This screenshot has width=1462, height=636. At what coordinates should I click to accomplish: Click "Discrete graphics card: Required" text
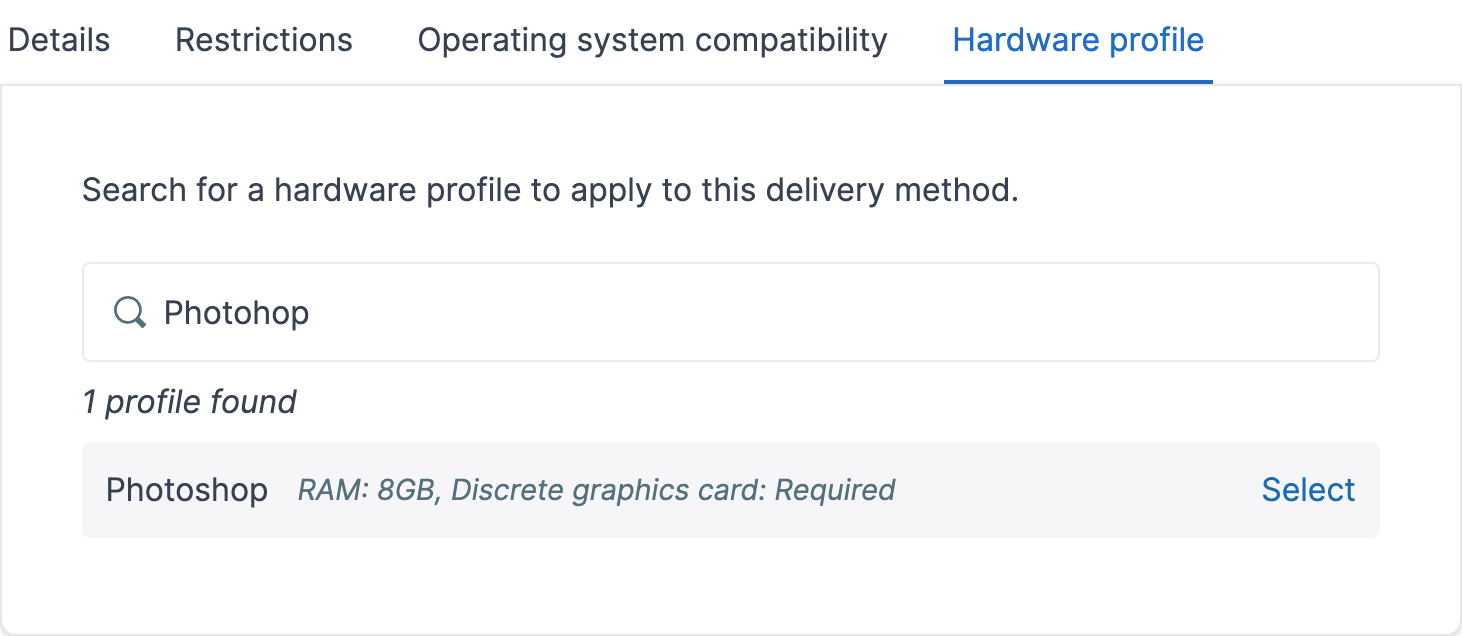point(673,490)
